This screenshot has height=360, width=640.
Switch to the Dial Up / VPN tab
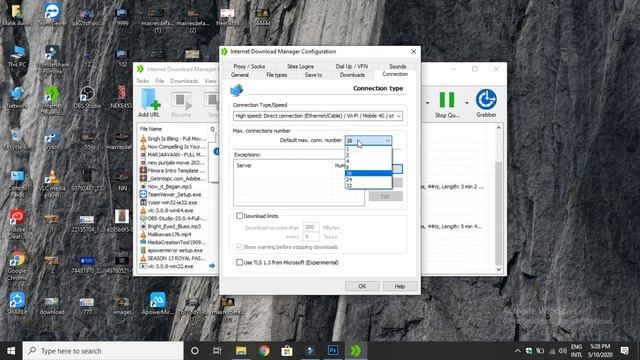click(x=351, y=66)
